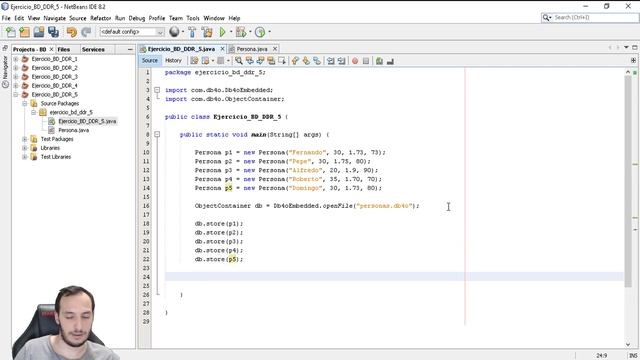The image size is (640, 360).
Task: Click the New Project toolbar icon
Action: coord(24,32)
